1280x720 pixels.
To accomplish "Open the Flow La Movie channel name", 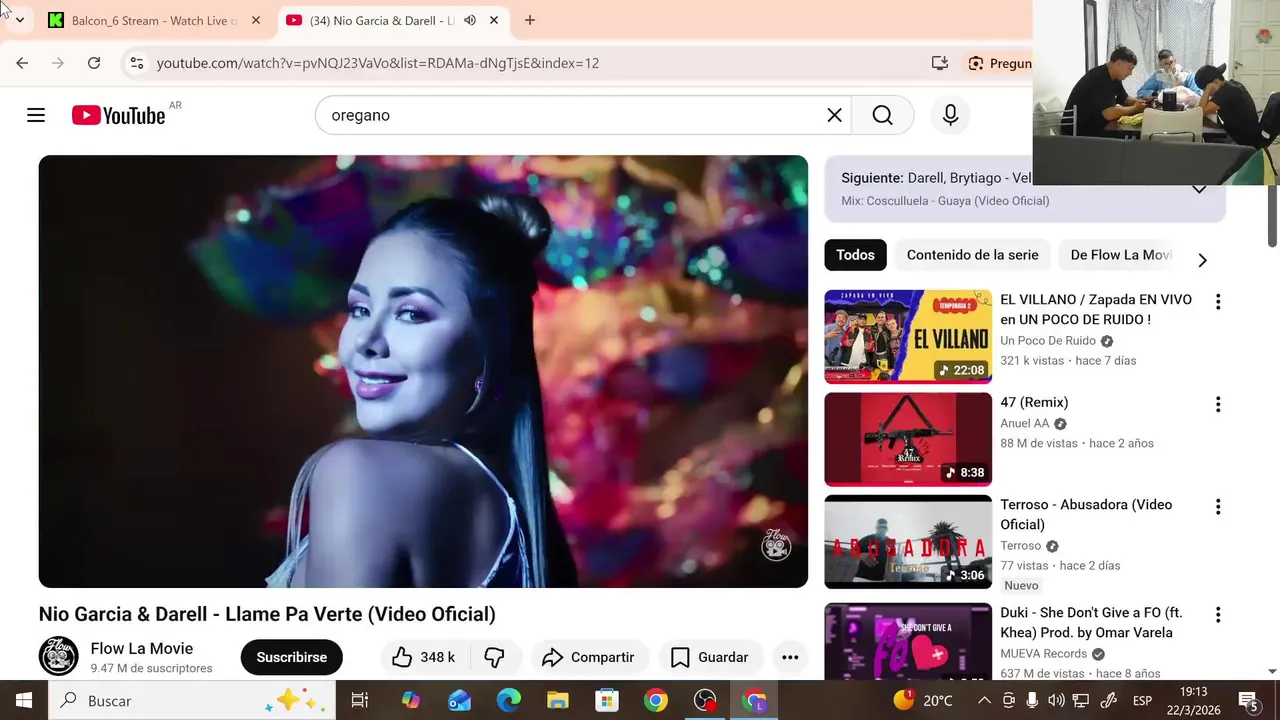I will (141, 648).
